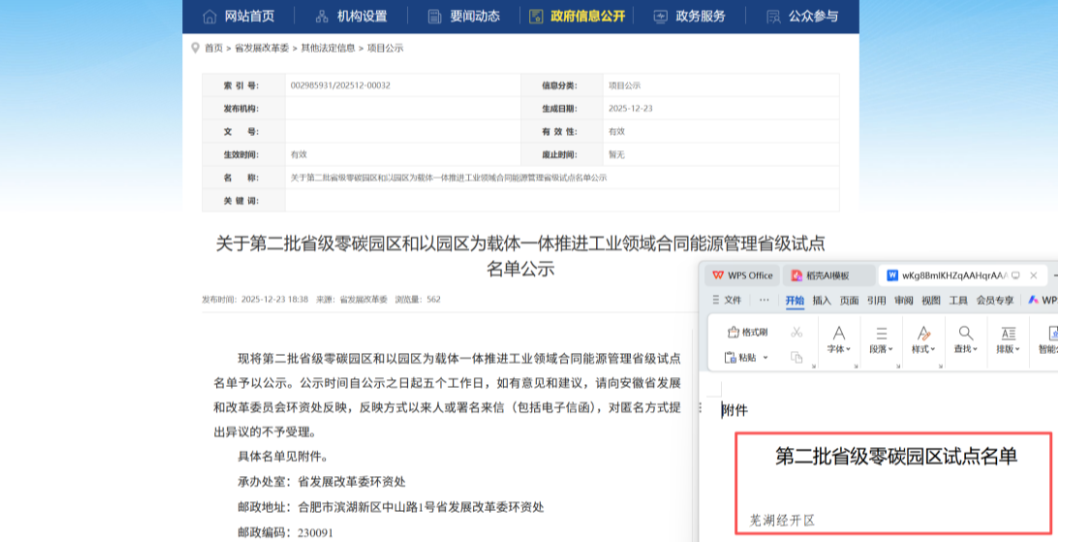Click the 省发展改革委 breadcrumb link
Screen dimensions: 1066x542
[x=262, y=48]
